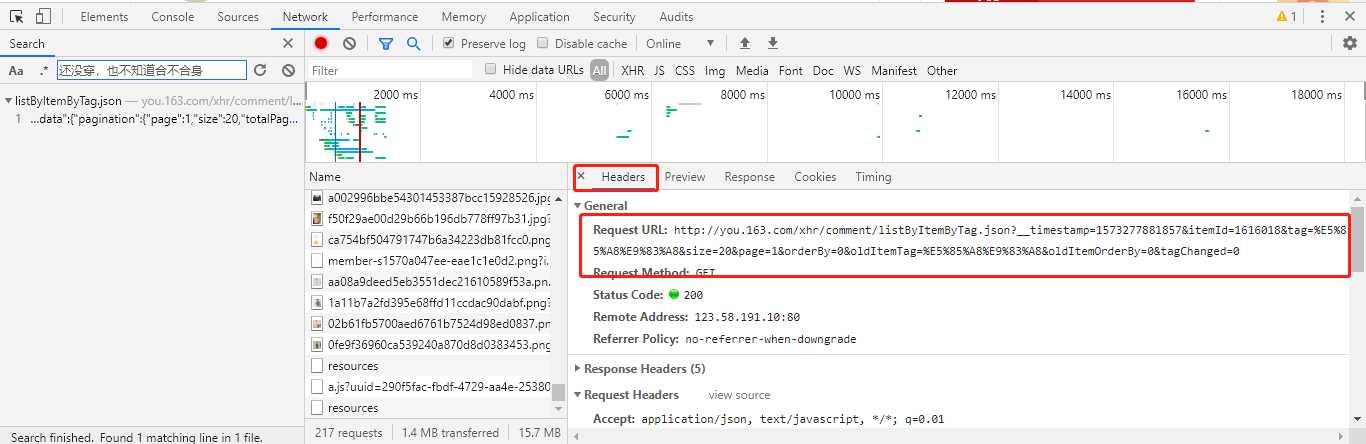
Task: Select the All filter type
Action: (x=599, y=70)
